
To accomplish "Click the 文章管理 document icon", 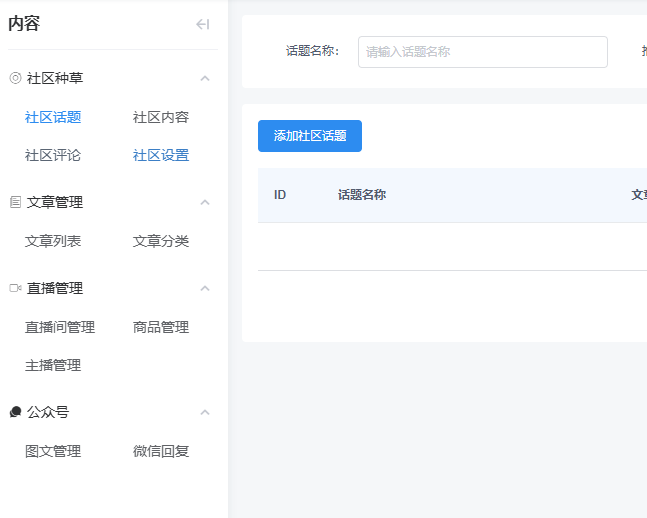I will (15, 202).
